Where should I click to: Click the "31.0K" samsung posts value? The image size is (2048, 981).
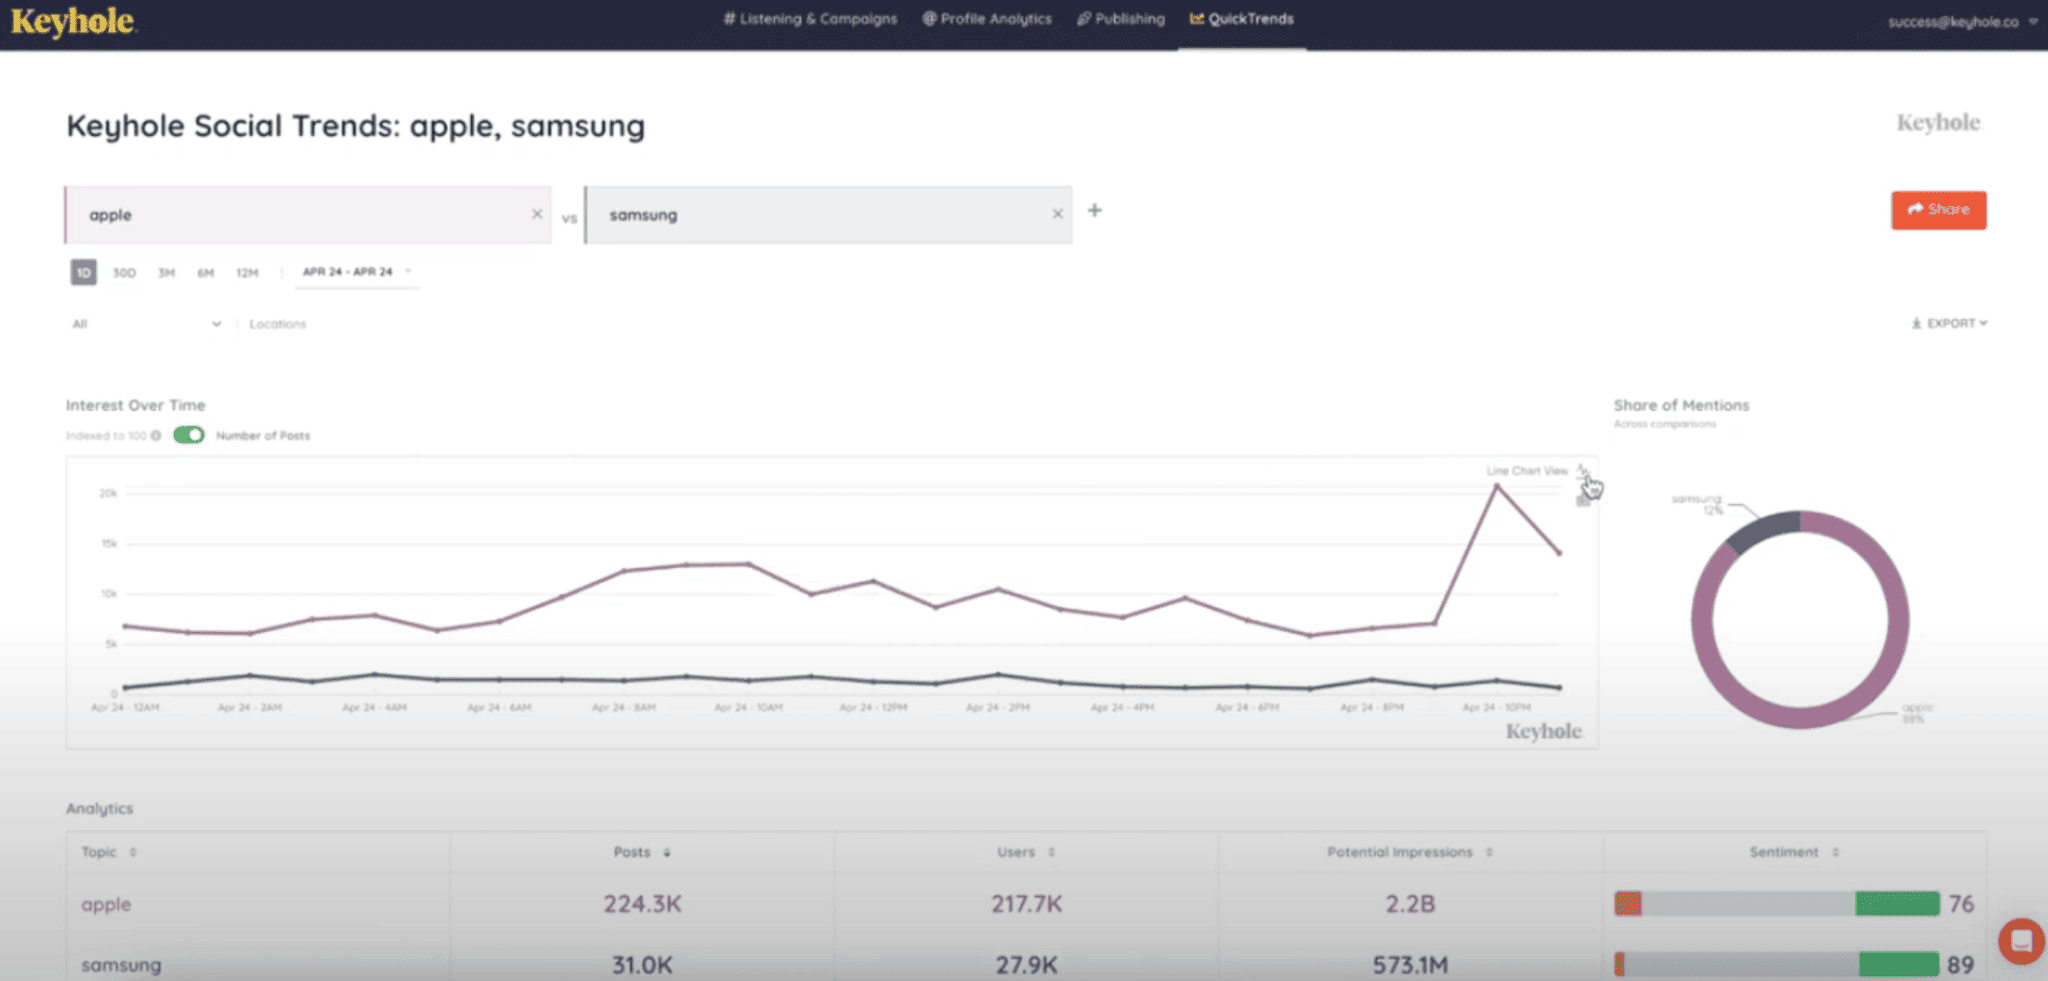click(x=642, y=965)
